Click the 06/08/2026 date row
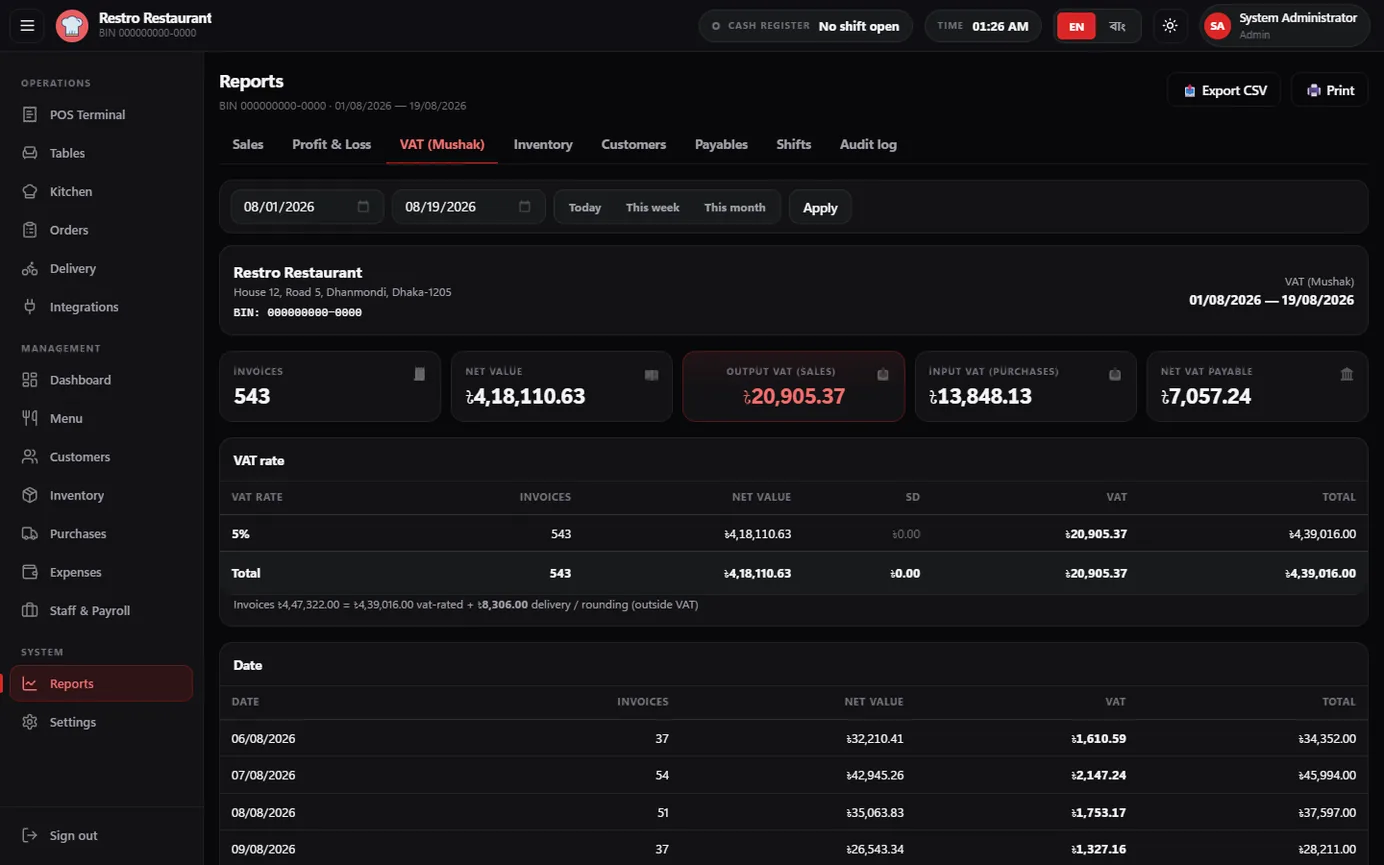 [x=794, y=739]
